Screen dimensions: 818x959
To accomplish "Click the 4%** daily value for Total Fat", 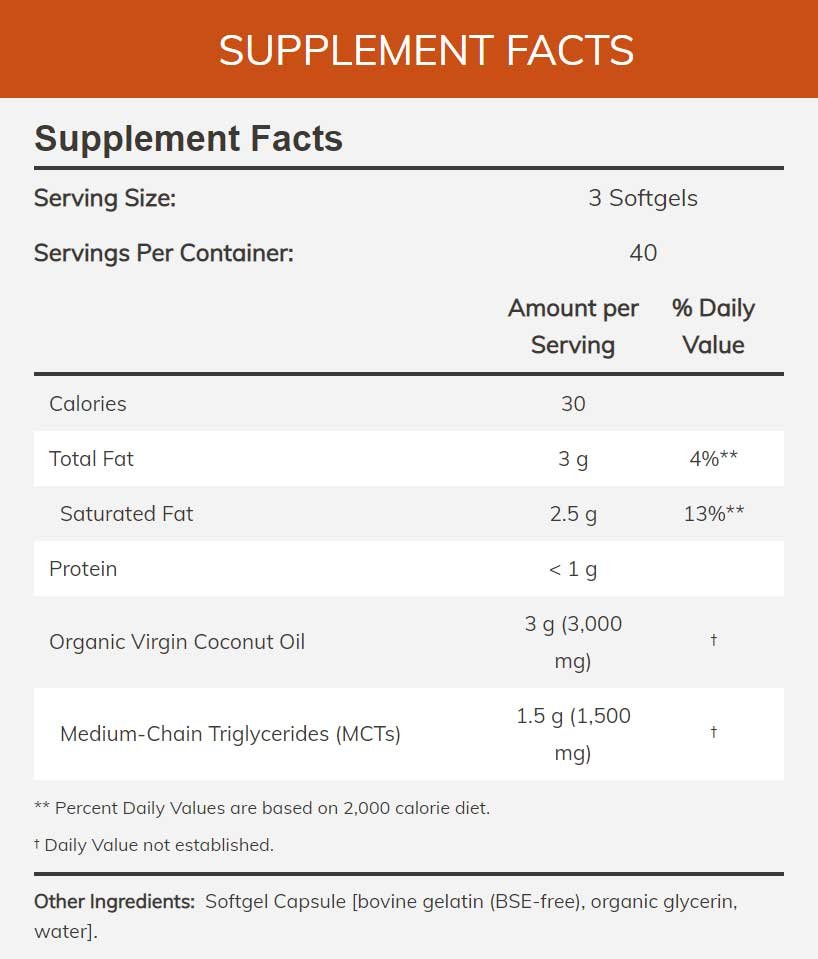I will click(x=713, y=458).
